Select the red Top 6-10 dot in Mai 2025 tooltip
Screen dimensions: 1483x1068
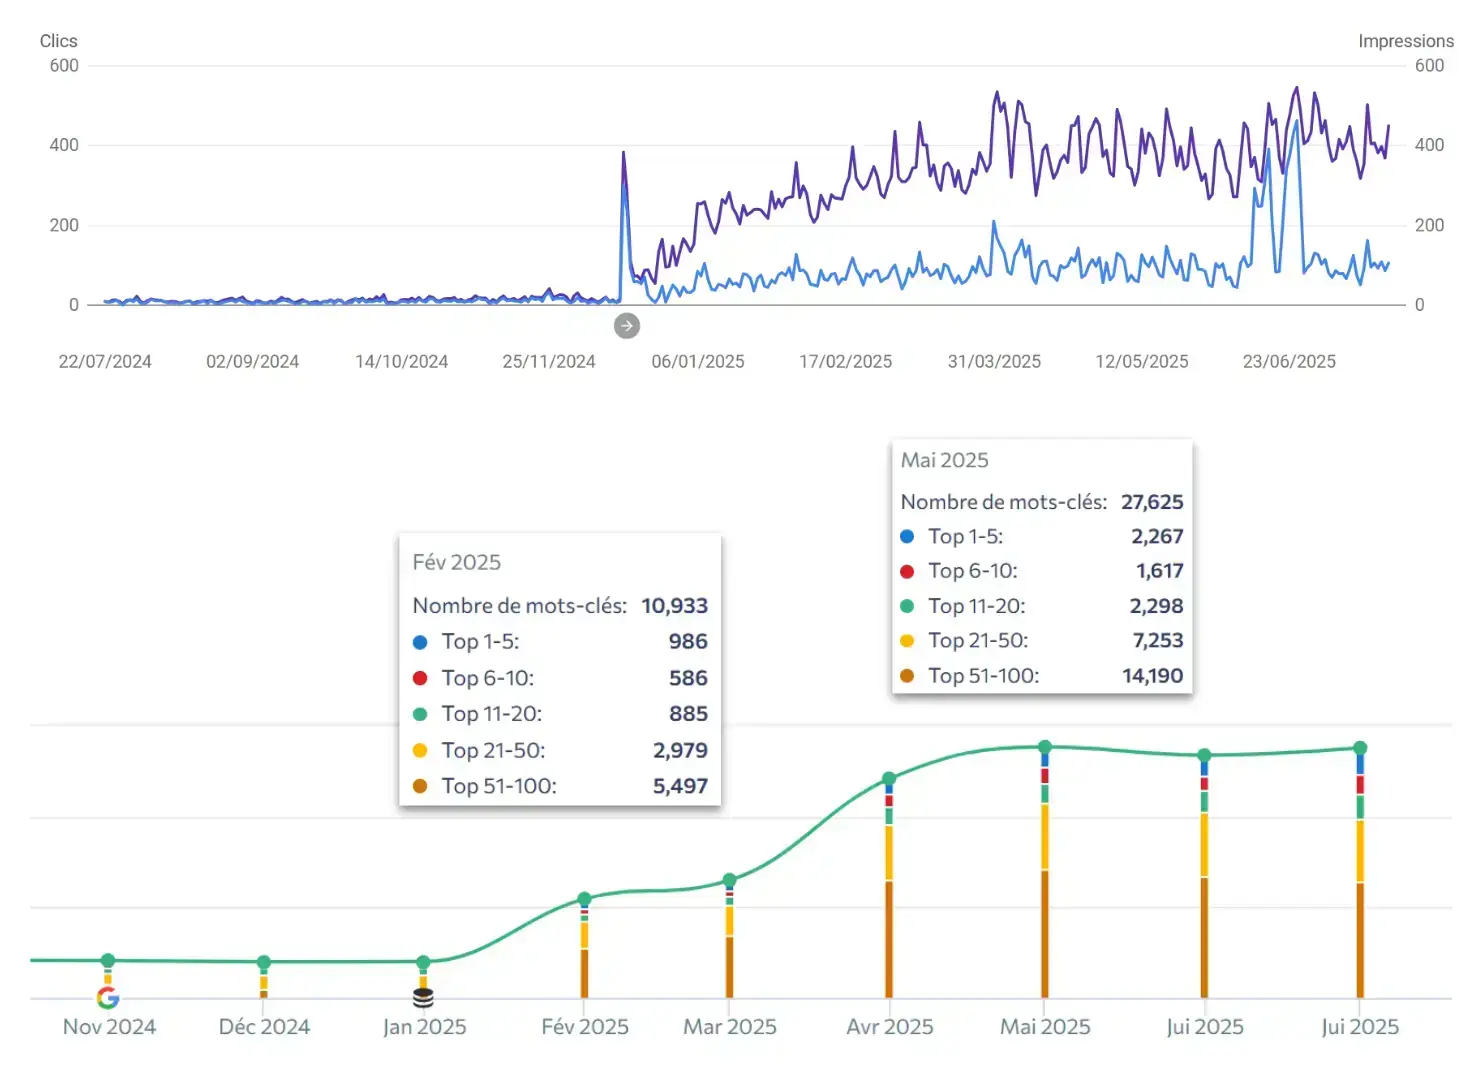coord(907,571)
